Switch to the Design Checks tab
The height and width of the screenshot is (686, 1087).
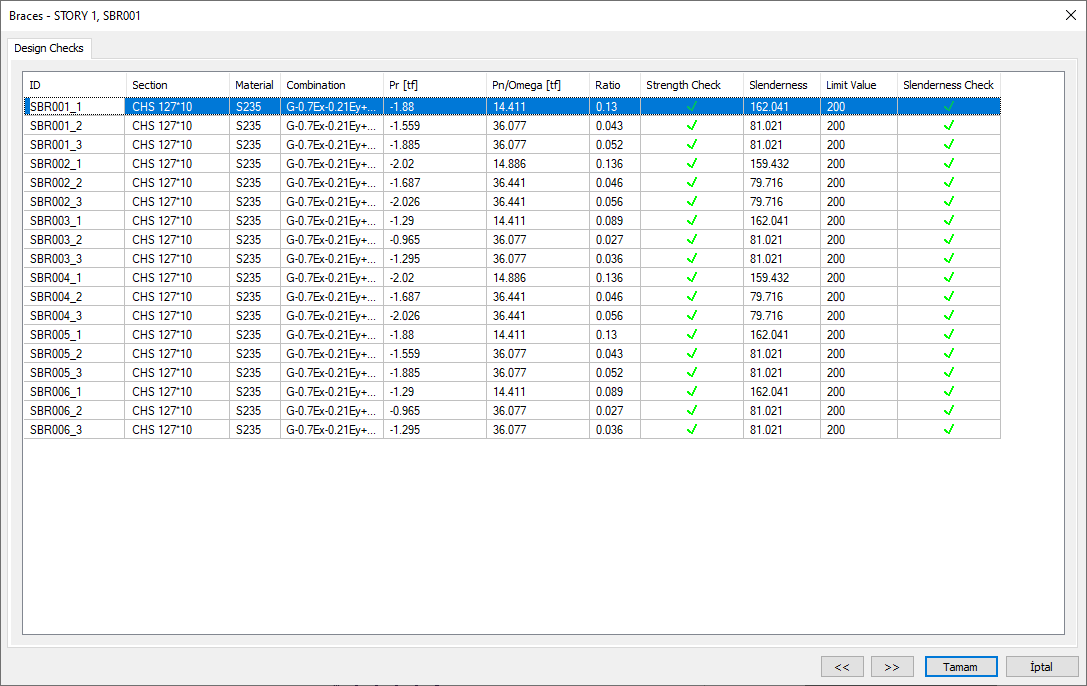49,48
